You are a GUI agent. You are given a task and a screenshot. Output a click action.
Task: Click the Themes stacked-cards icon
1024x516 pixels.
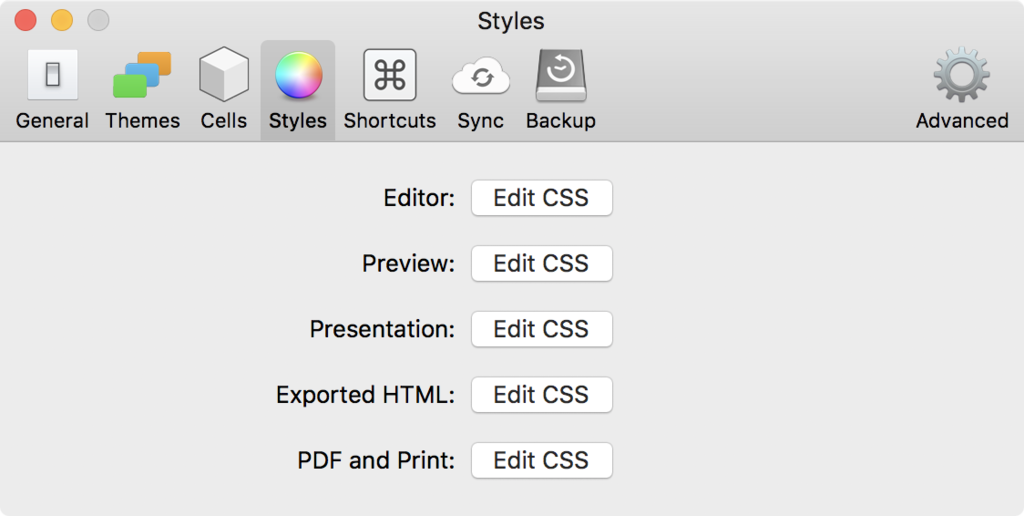click(142, 76)
